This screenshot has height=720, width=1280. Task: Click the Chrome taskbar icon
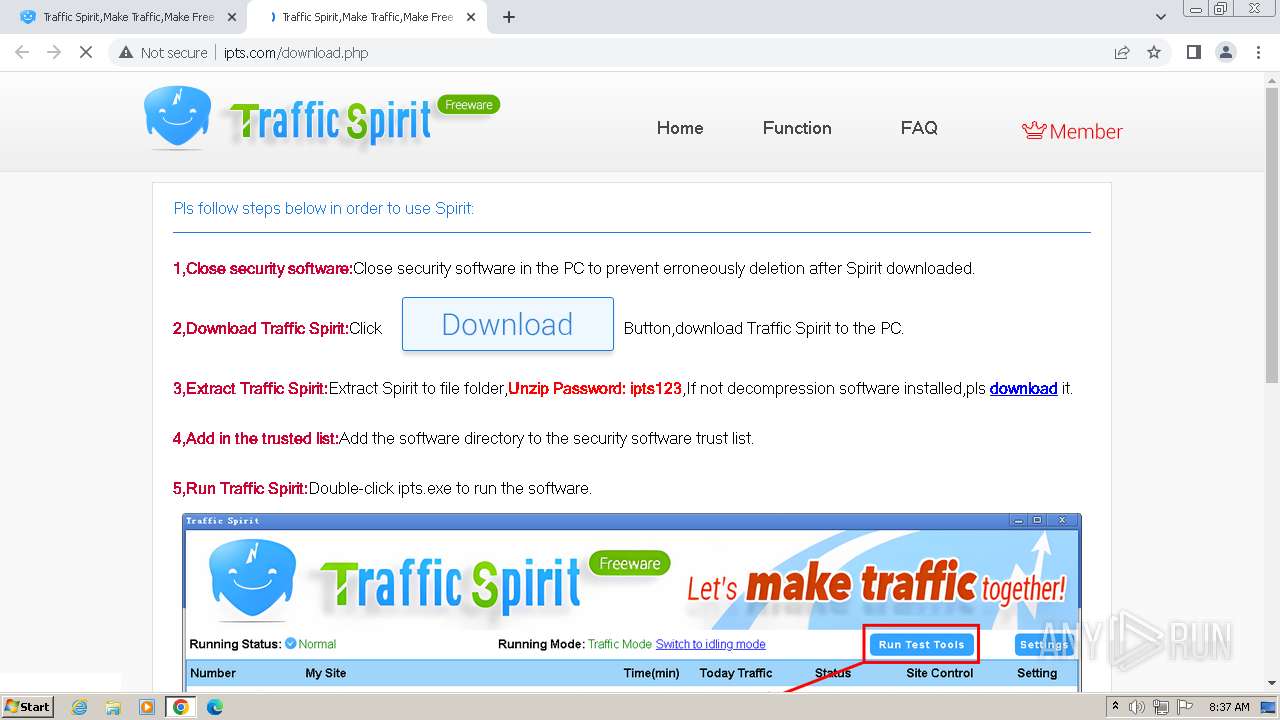click(x=181, y=707)
